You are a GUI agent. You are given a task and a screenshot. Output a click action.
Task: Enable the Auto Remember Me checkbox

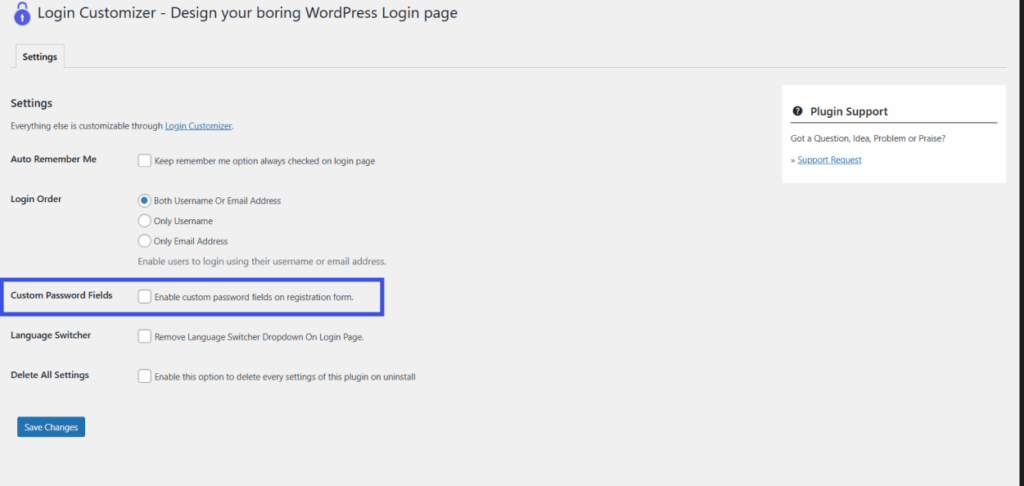coord(144,161)
